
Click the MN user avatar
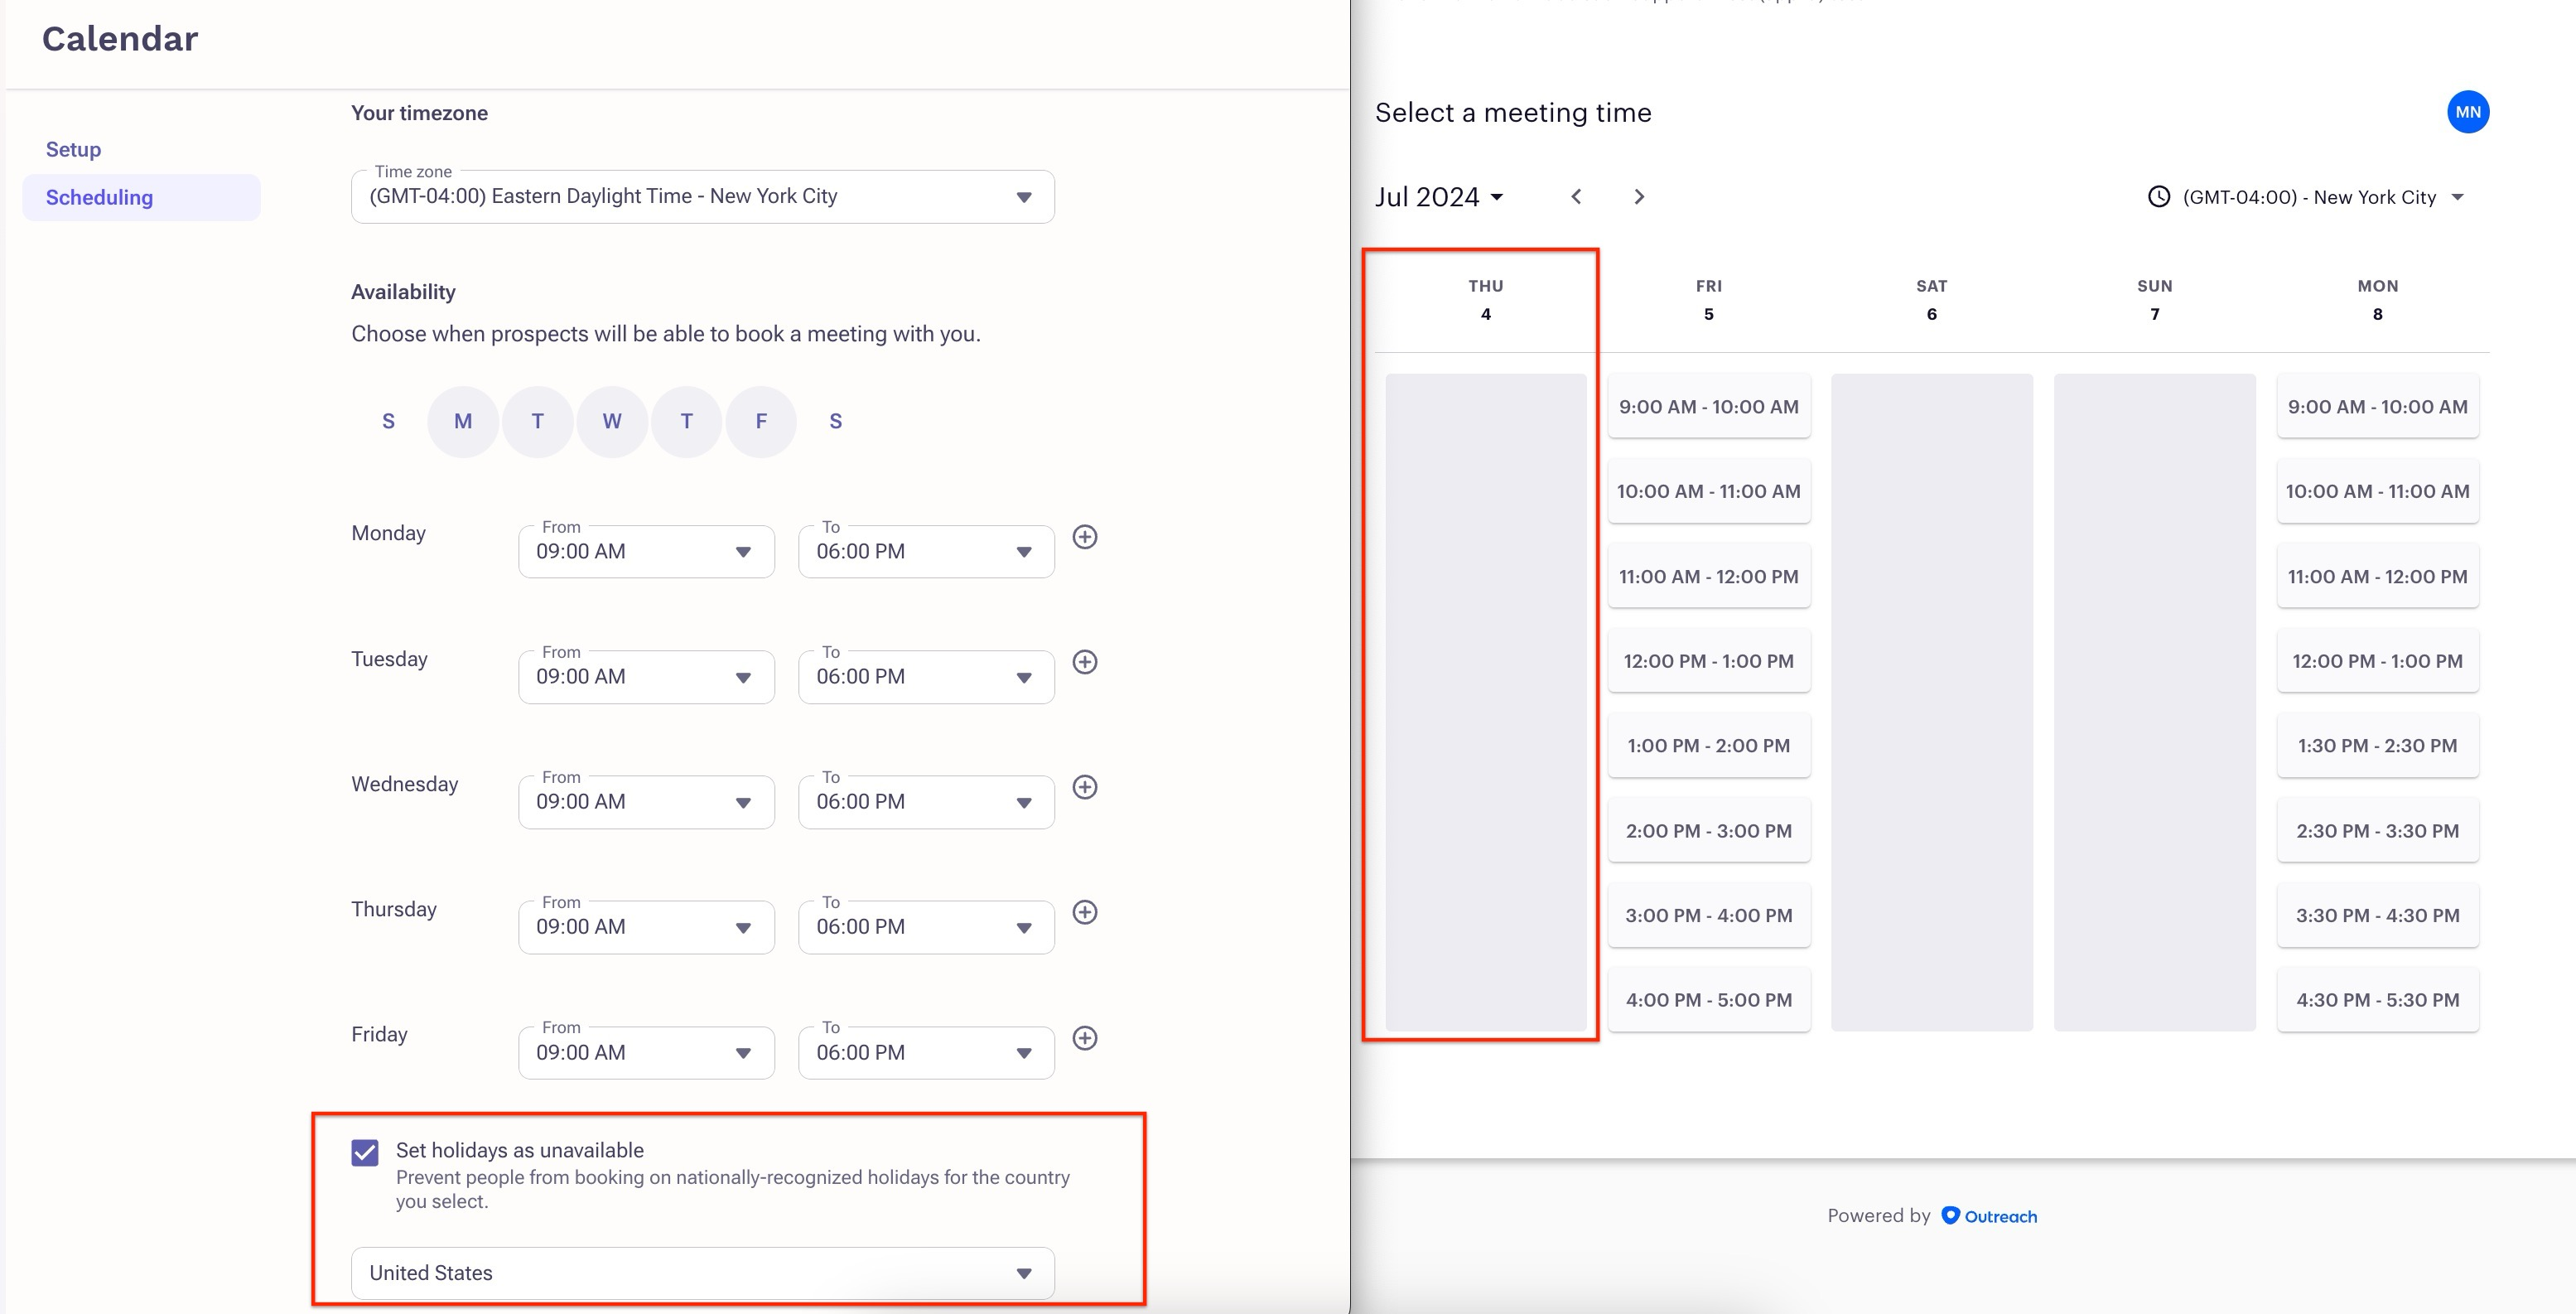2467,112
